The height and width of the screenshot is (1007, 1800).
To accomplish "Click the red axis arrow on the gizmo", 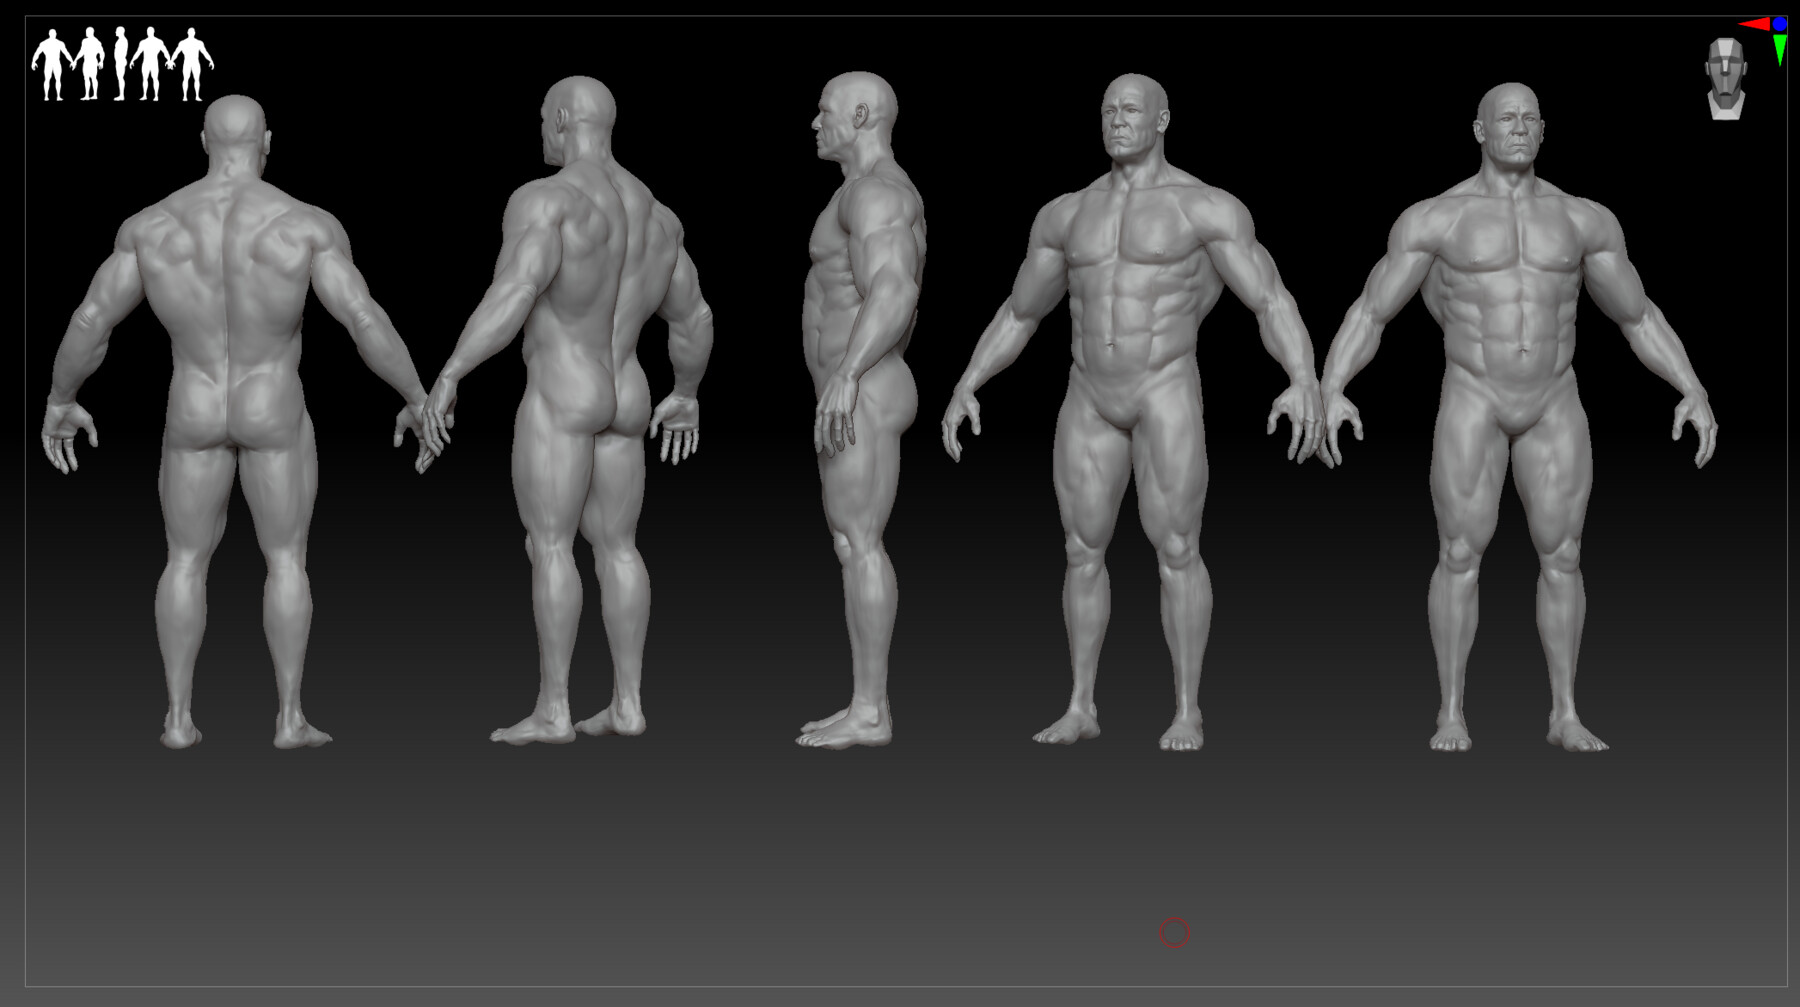I will 1757,23.
